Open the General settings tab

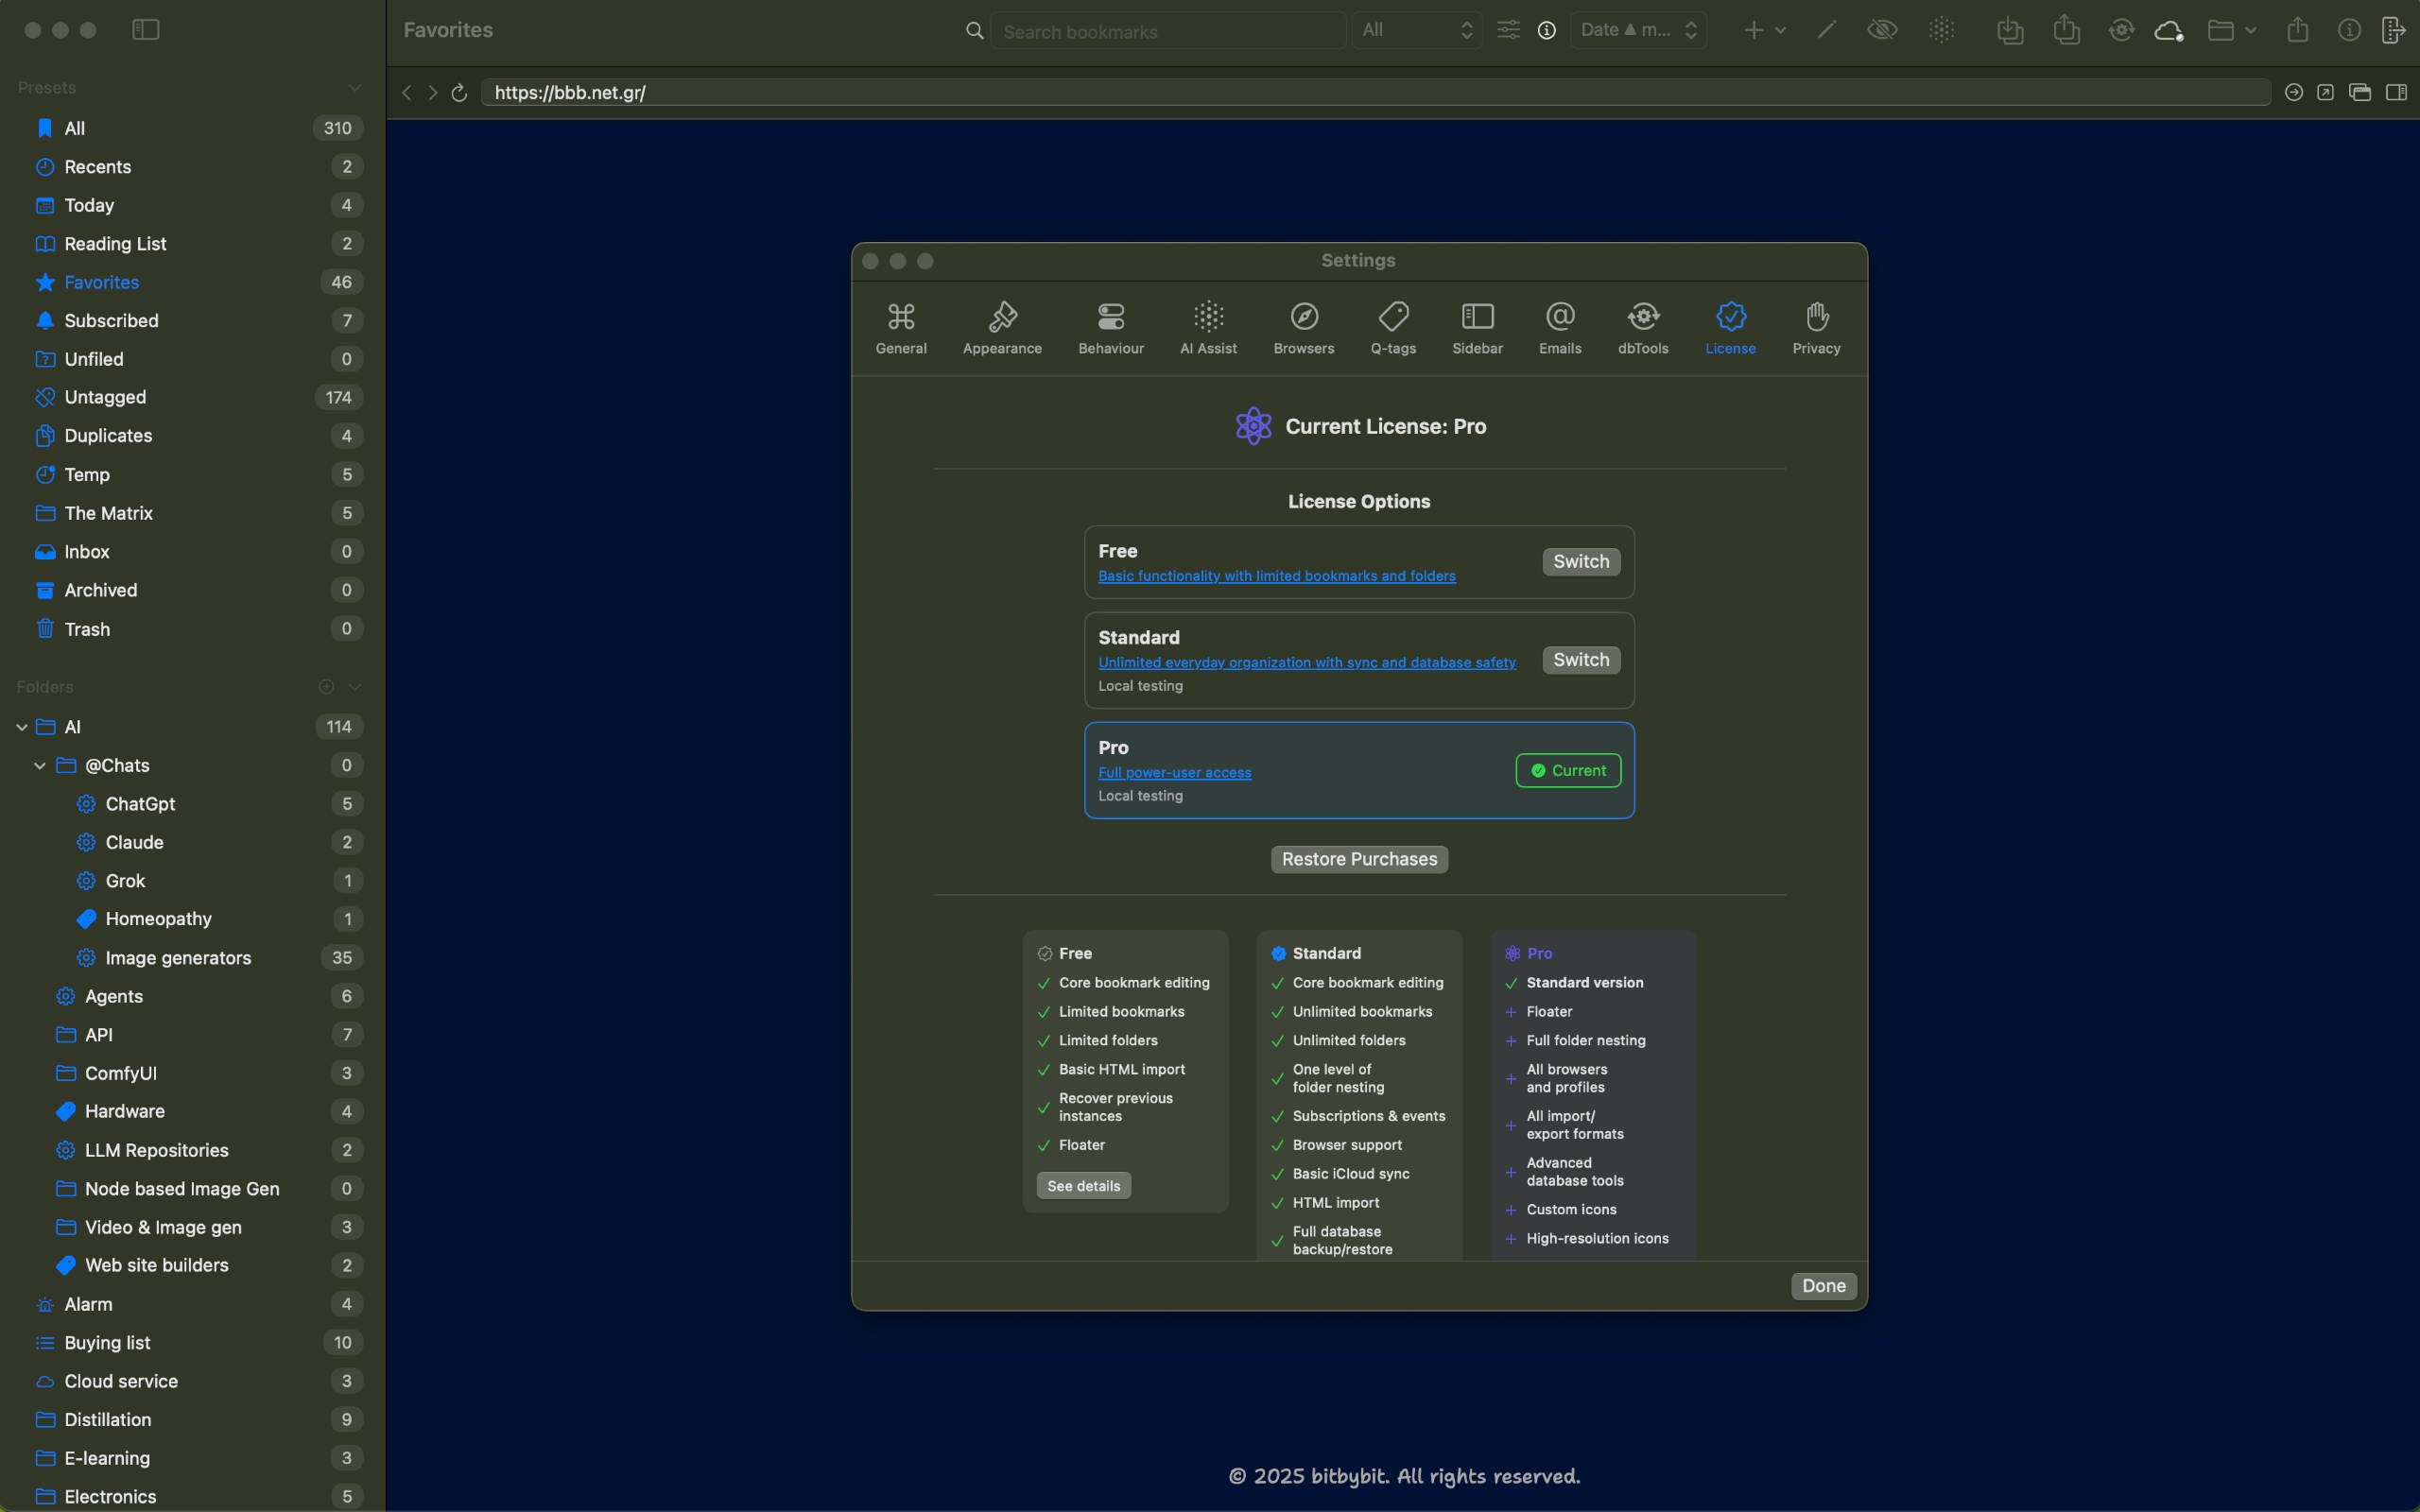pyautogui.click(x=901, y=328)
